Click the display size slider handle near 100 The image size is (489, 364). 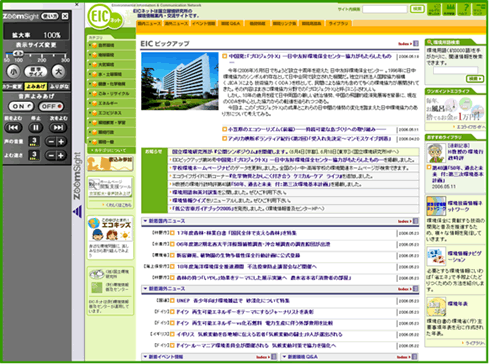[18, 53]
